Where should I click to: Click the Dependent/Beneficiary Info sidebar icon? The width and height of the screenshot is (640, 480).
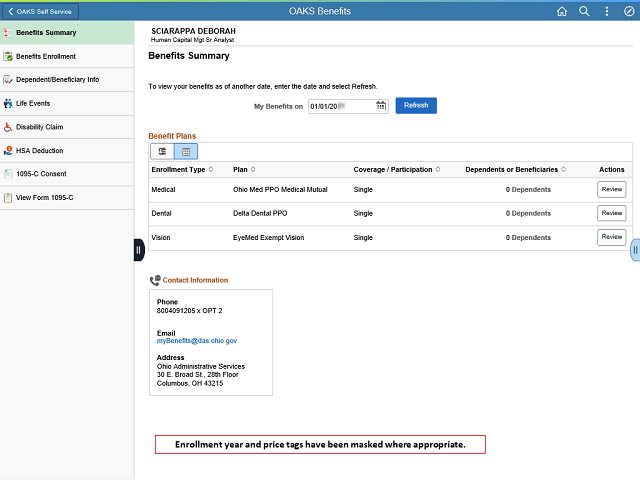(x=8, y=80)
